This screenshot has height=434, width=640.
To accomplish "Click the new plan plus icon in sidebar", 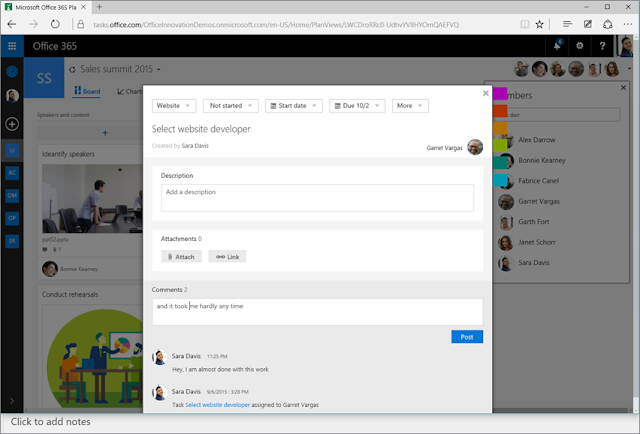I will pyautogui.click(x=12, y=124).
